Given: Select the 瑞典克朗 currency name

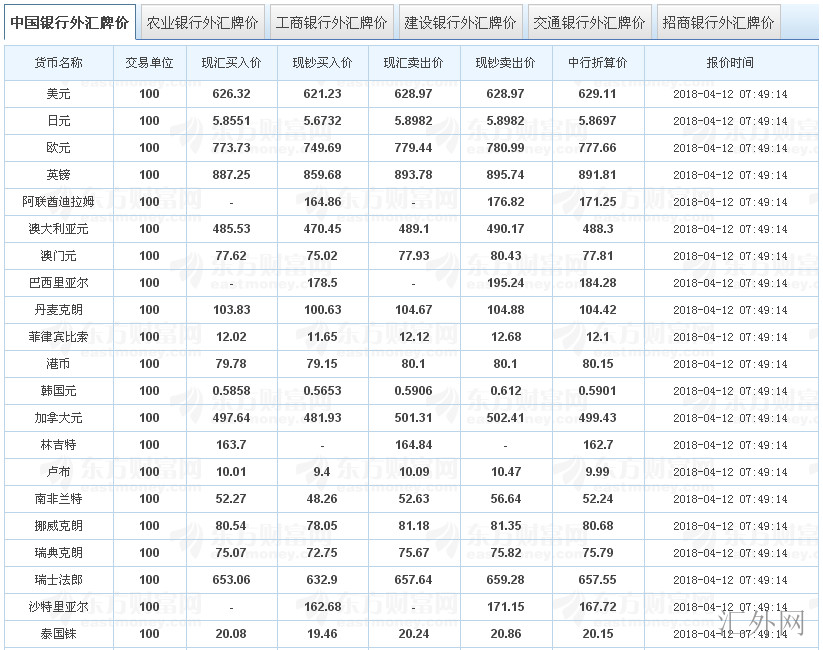Looking at the screenshot, I should point(58,553).
